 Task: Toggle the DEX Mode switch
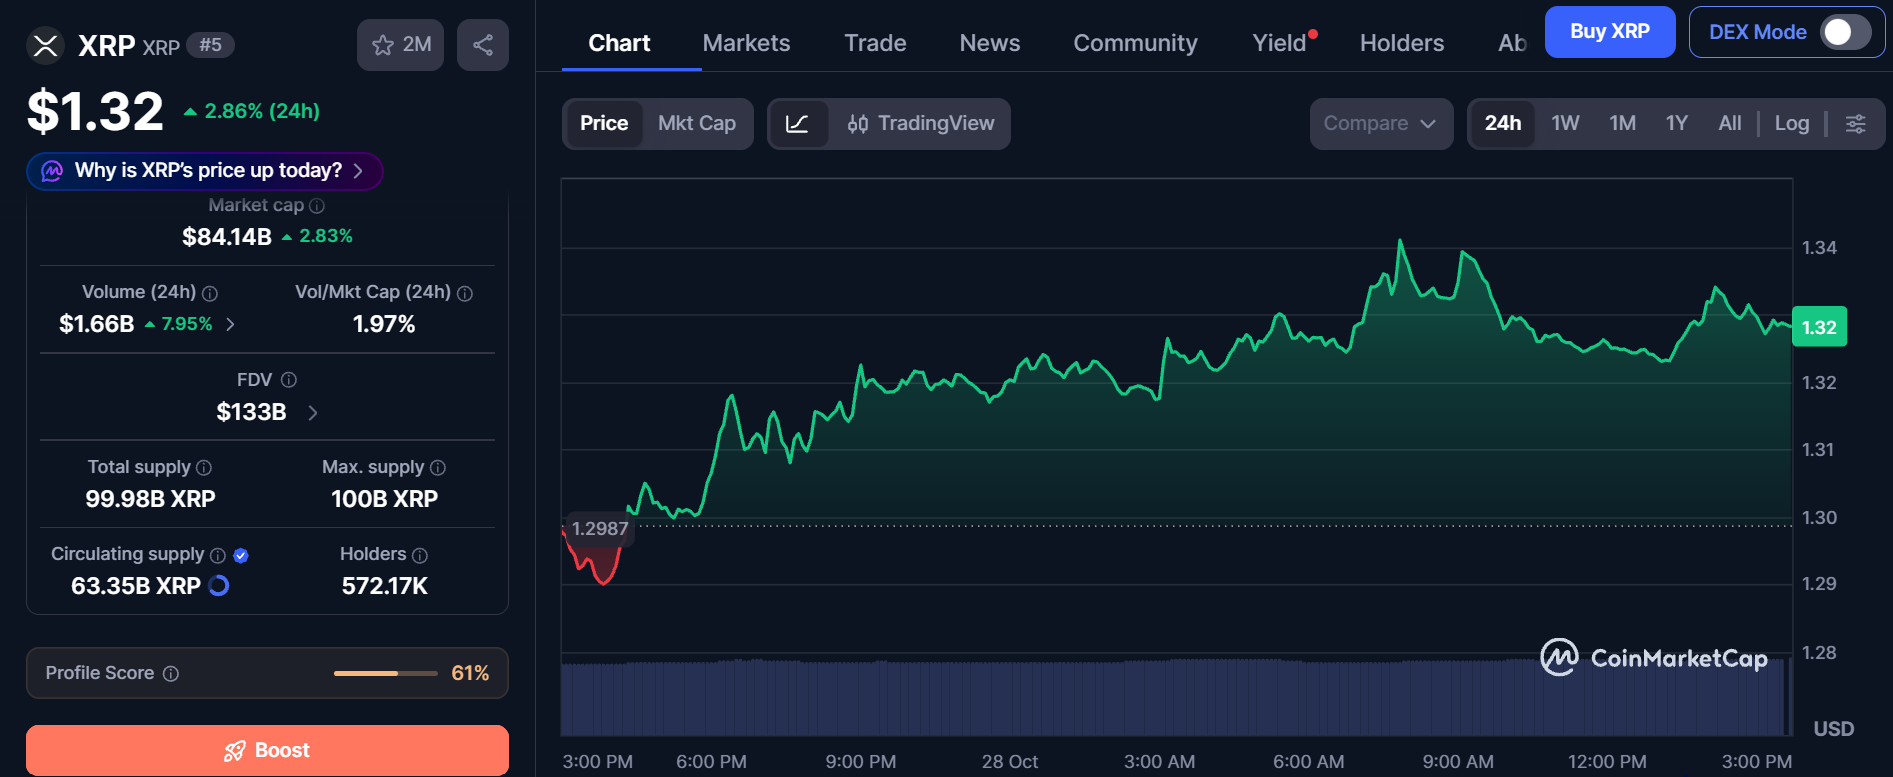[x=1845, y=32]
